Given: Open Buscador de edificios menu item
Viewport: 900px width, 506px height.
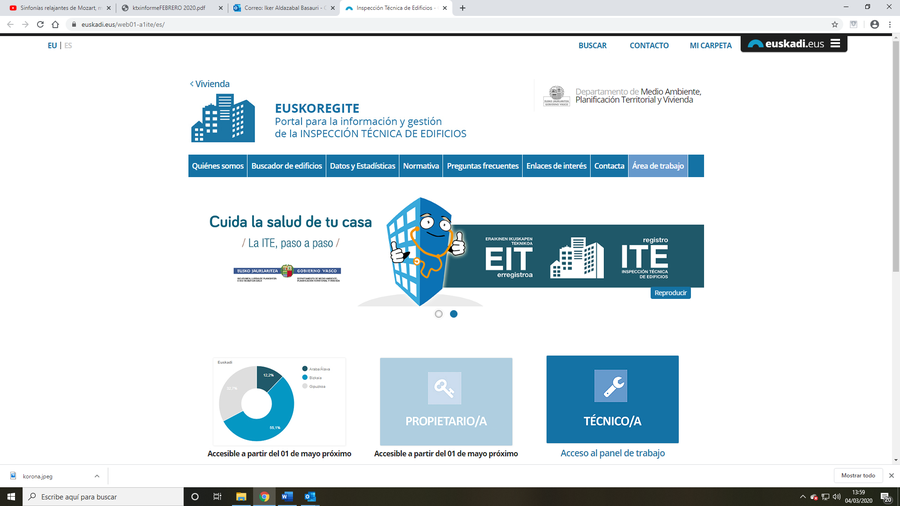Looking at the screenshot, I should 286,166.
